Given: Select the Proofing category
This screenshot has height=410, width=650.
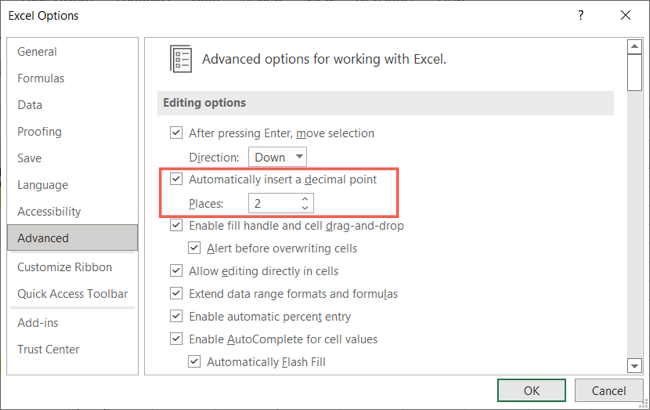Looking at the screenshot, I should (40, 132).
